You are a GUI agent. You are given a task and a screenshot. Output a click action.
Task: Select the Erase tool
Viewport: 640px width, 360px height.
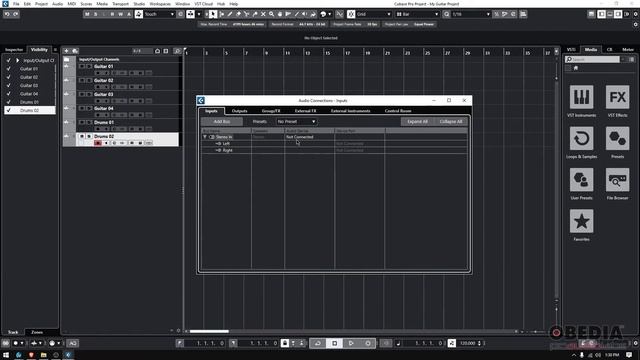point(238,14)
